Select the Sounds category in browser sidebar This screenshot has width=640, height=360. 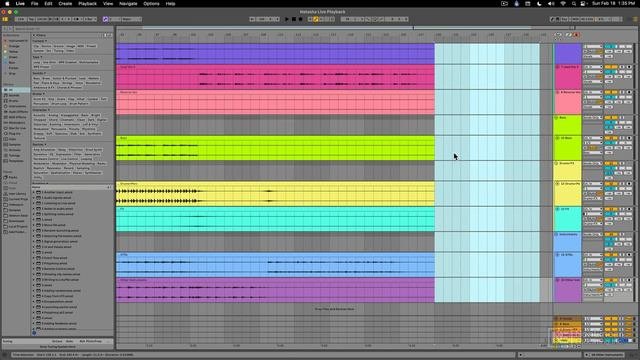[17, 95]
